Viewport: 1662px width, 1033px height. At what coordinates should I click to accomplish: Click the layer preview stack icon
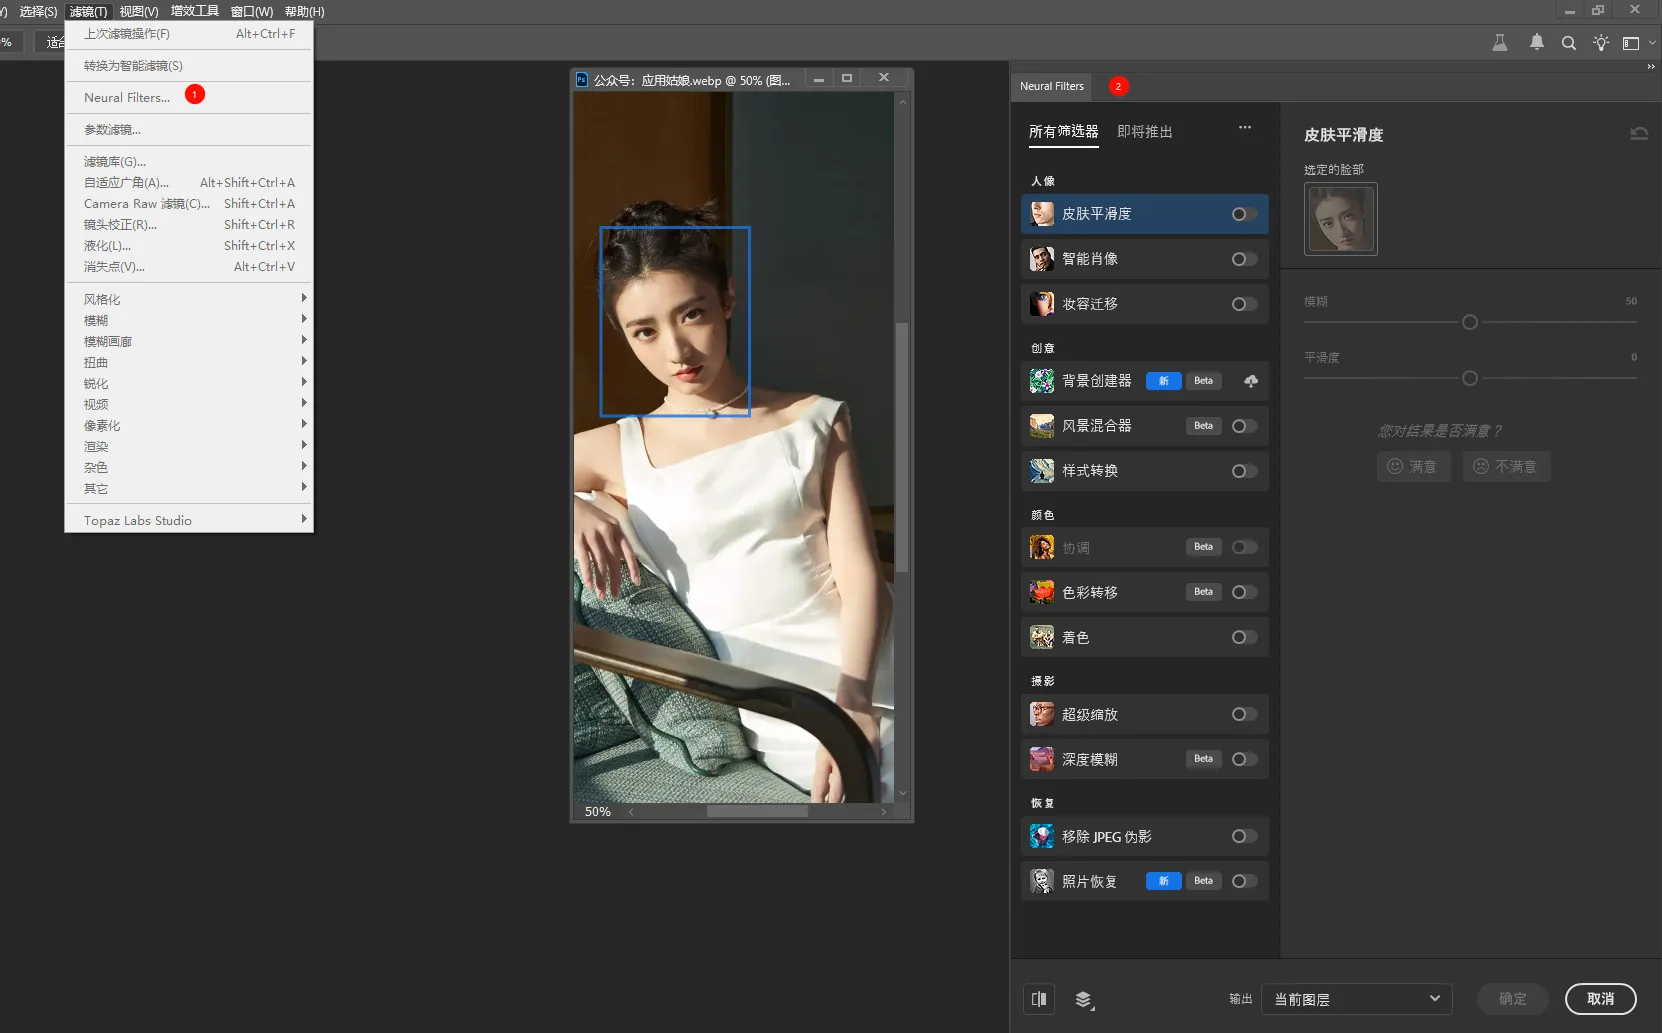[x=1084, y=999]
